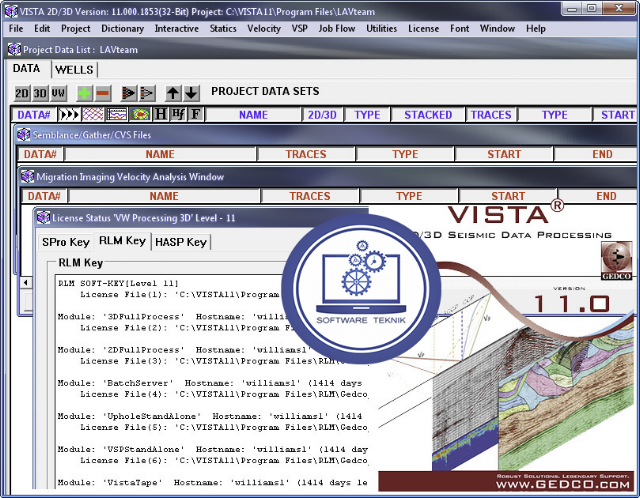Open the Project menu

[76, 29]
